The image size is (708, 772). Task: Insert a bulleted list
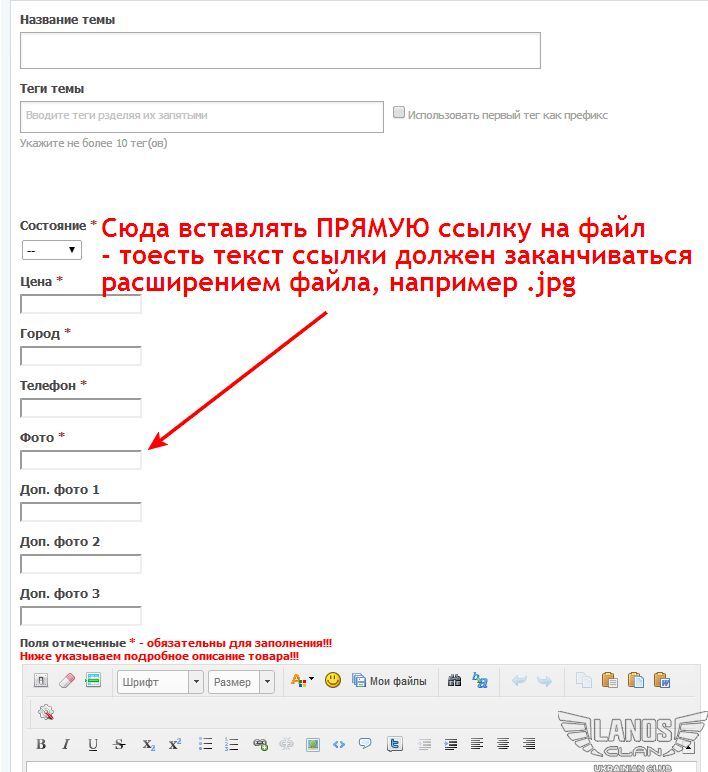(206, 744)
